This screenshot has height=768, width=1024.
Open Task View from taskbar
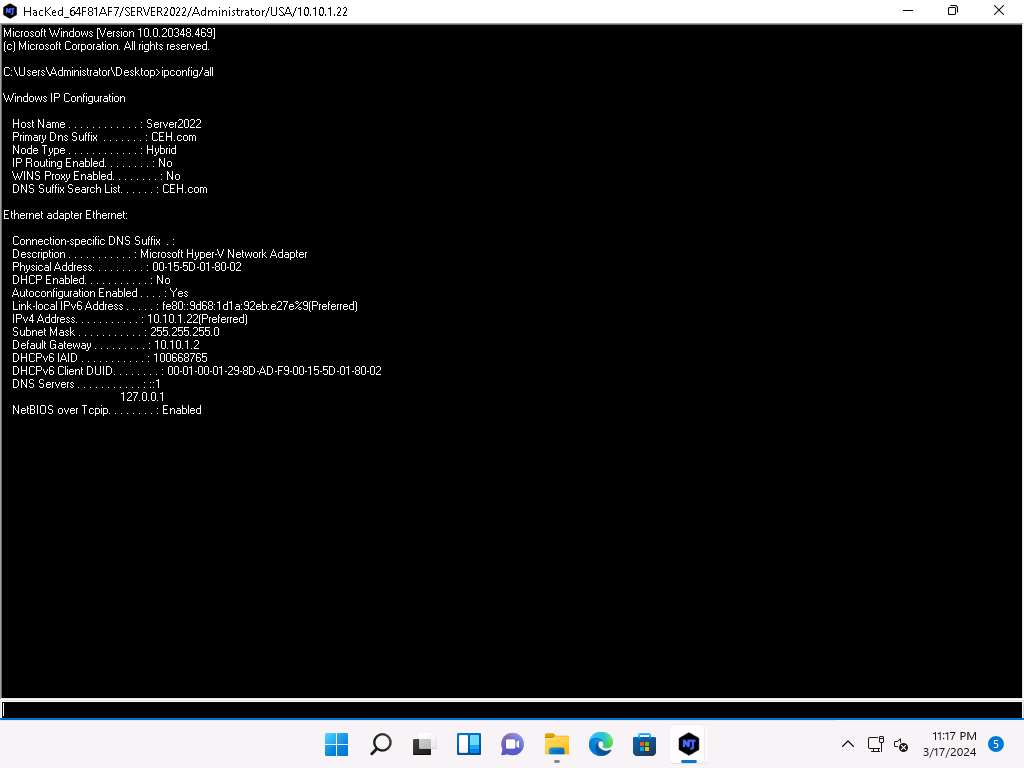tap(425, 744)
